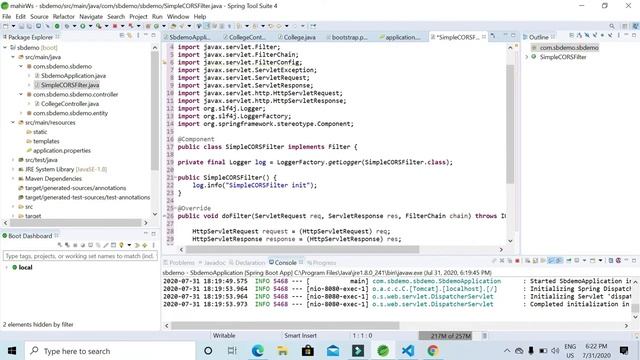The height and width of the screenshot is (360, 640).
Task: Open Microsoft Store from the taskbar
Action: tap(308, 351)
